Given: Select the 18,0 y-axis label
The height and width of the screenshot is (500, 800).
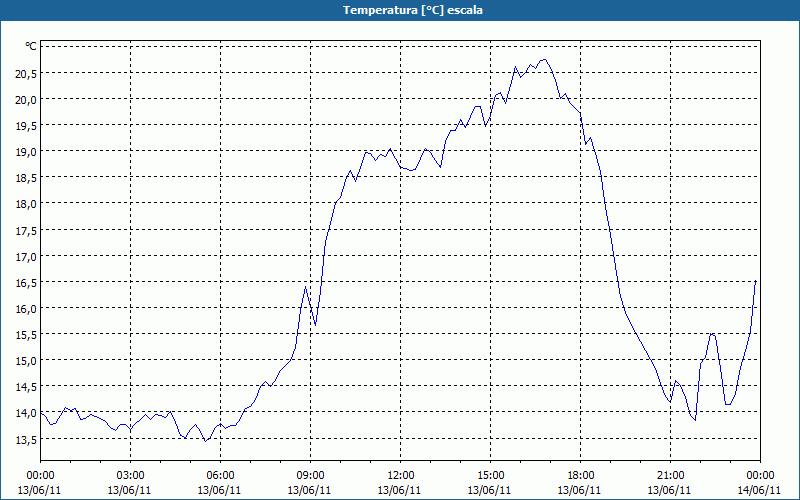Looking at the screenshot, I should pyautogui.click(x=26, y=204).
